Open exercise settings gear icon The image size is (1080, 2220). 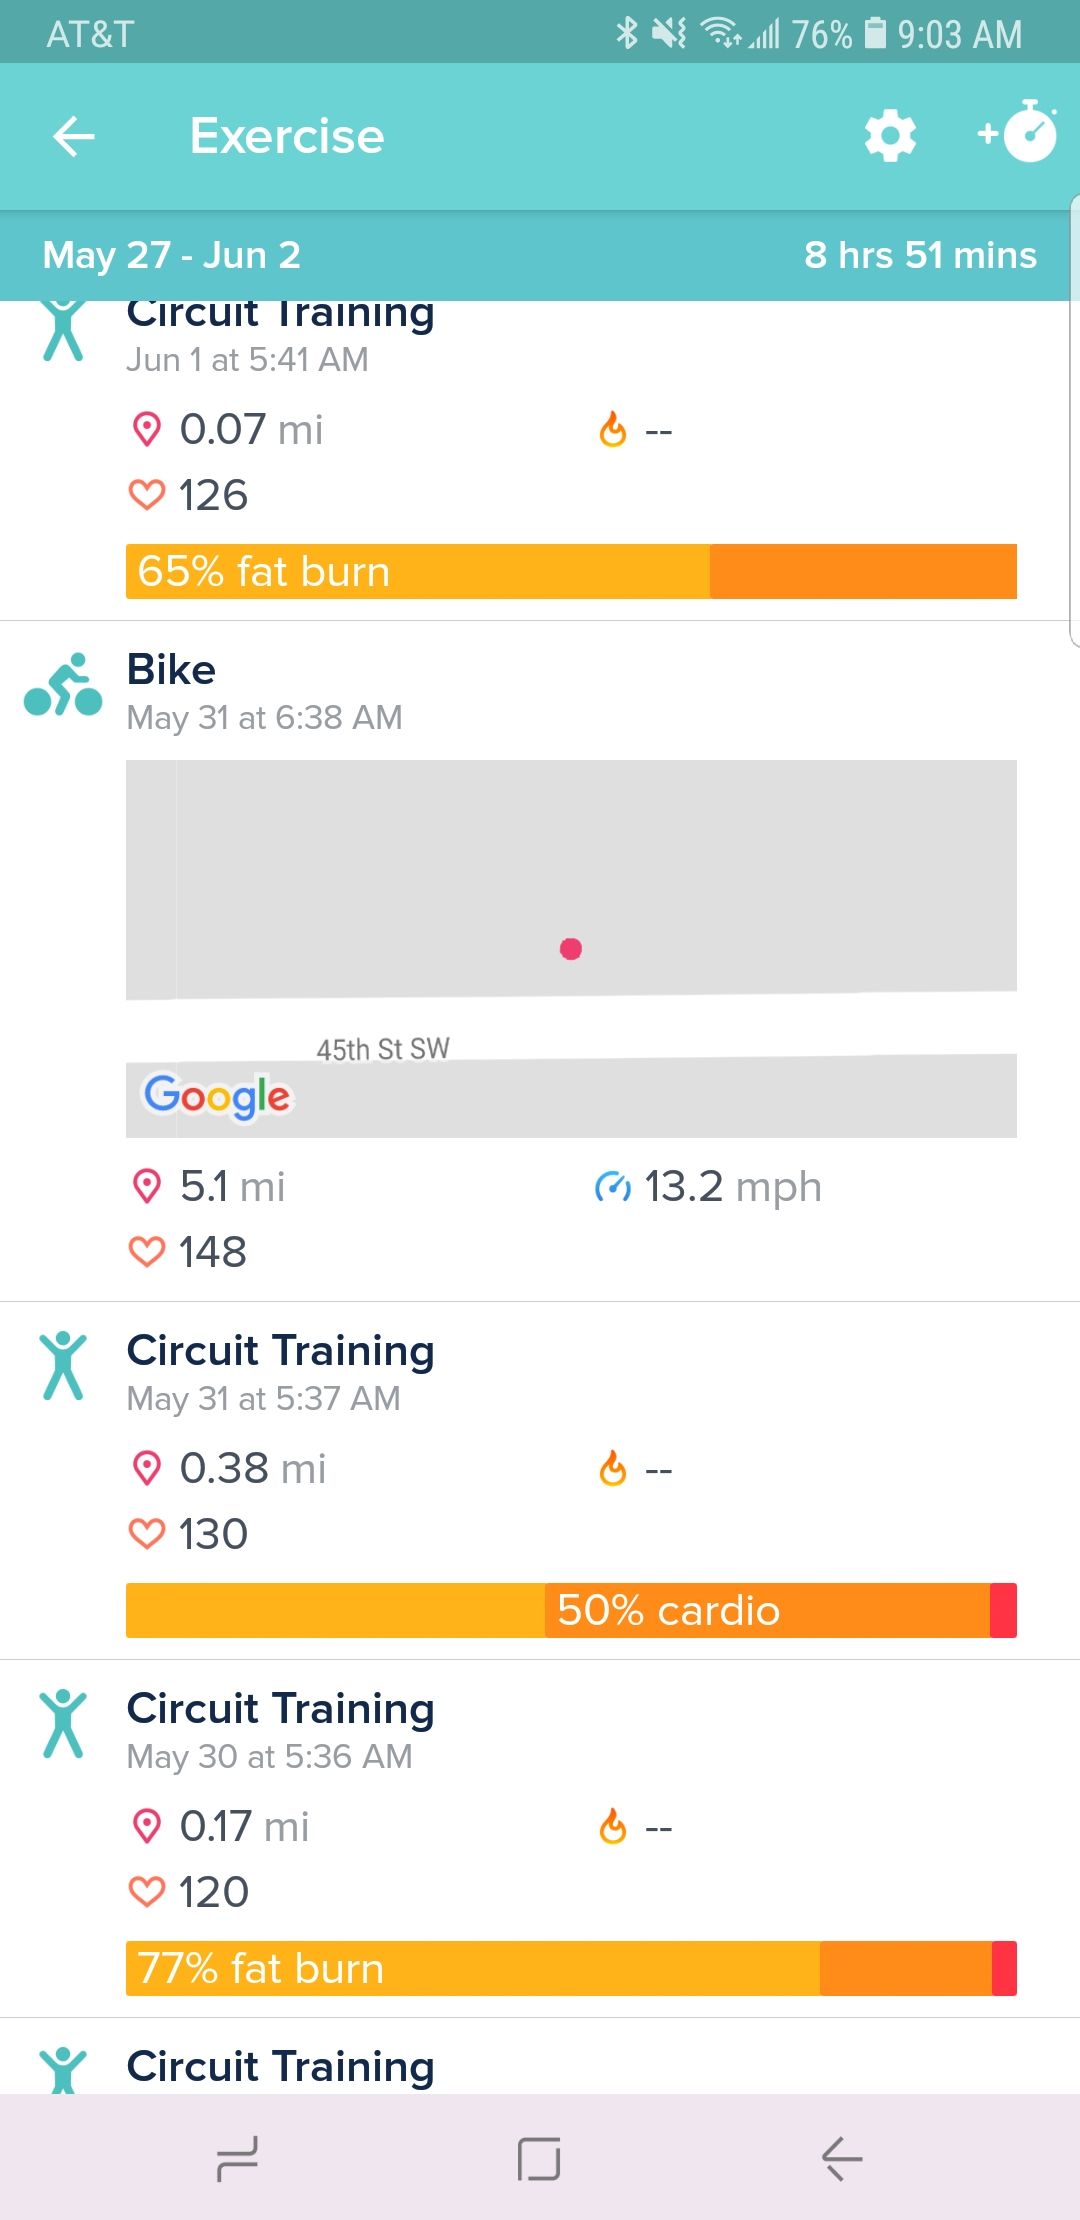click(x=890, y=136)
